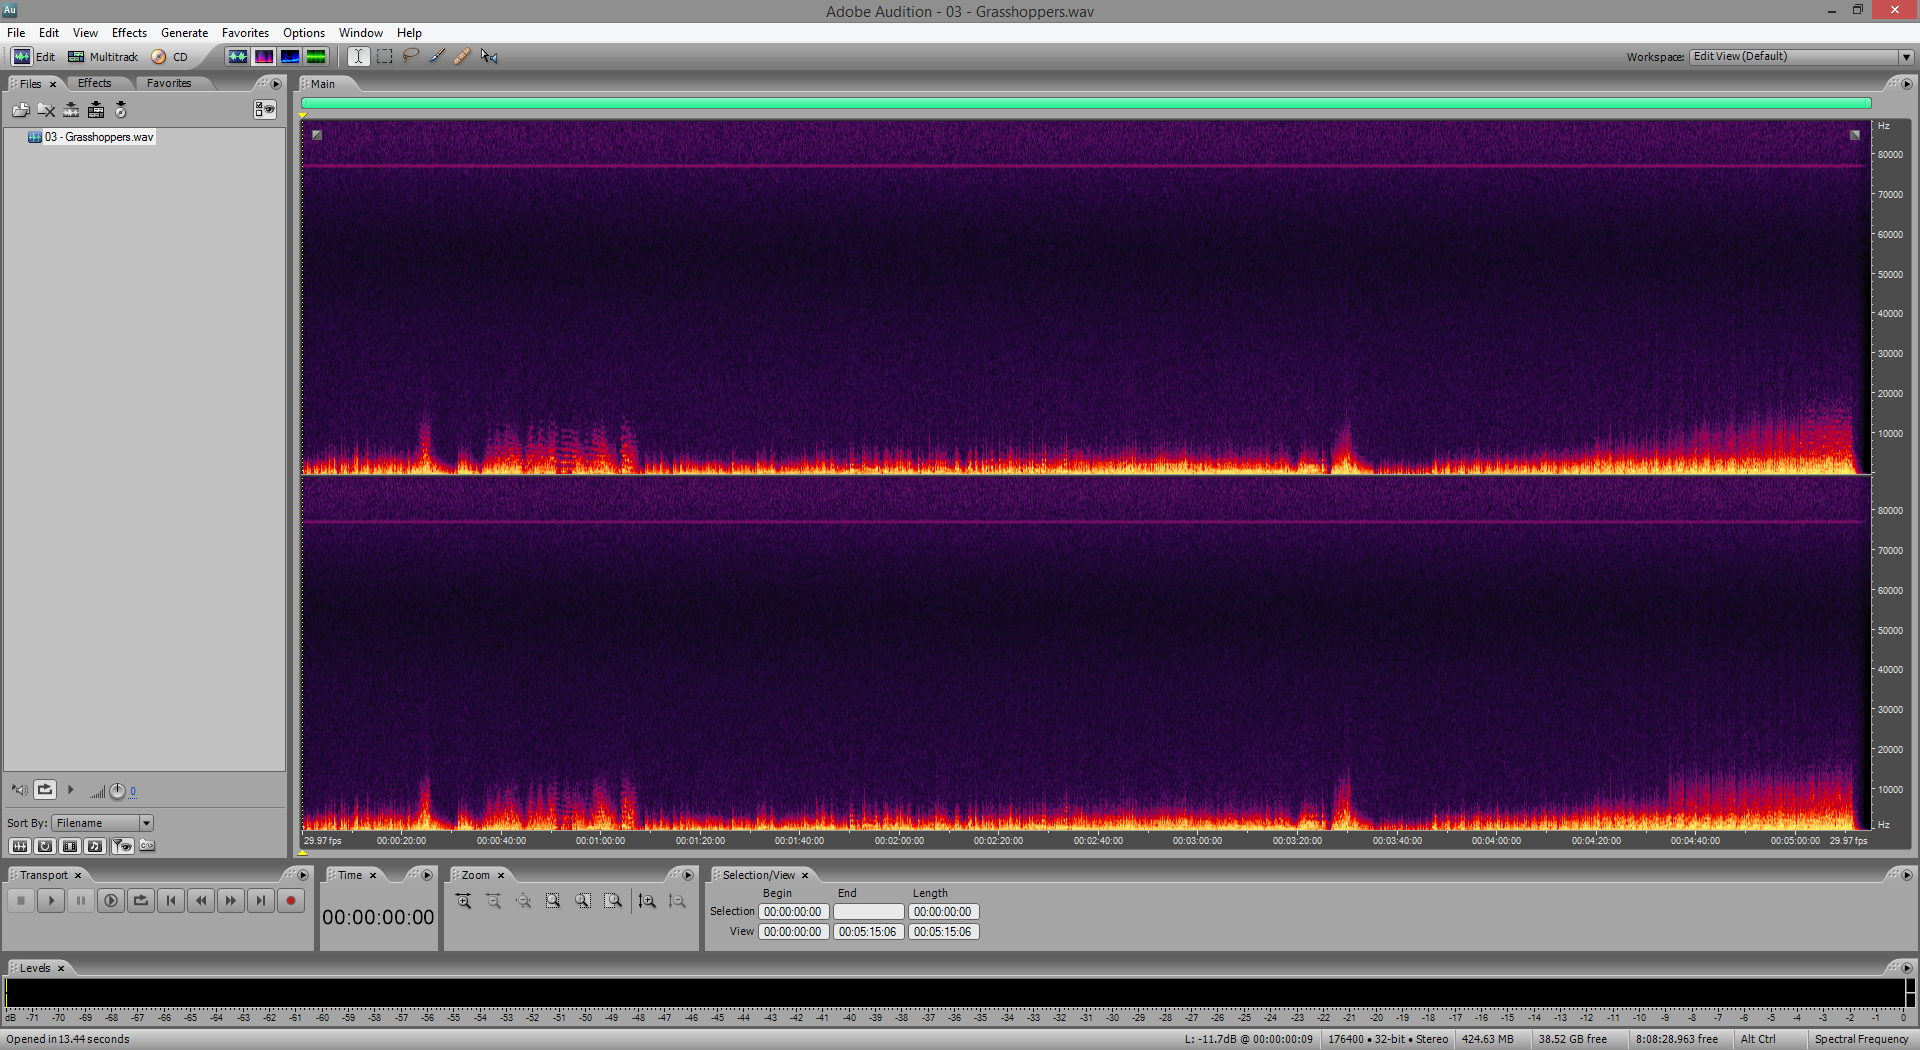Open the Sort By Filename dropdown
This screenshot has width=1920, height=1050.
103,823
